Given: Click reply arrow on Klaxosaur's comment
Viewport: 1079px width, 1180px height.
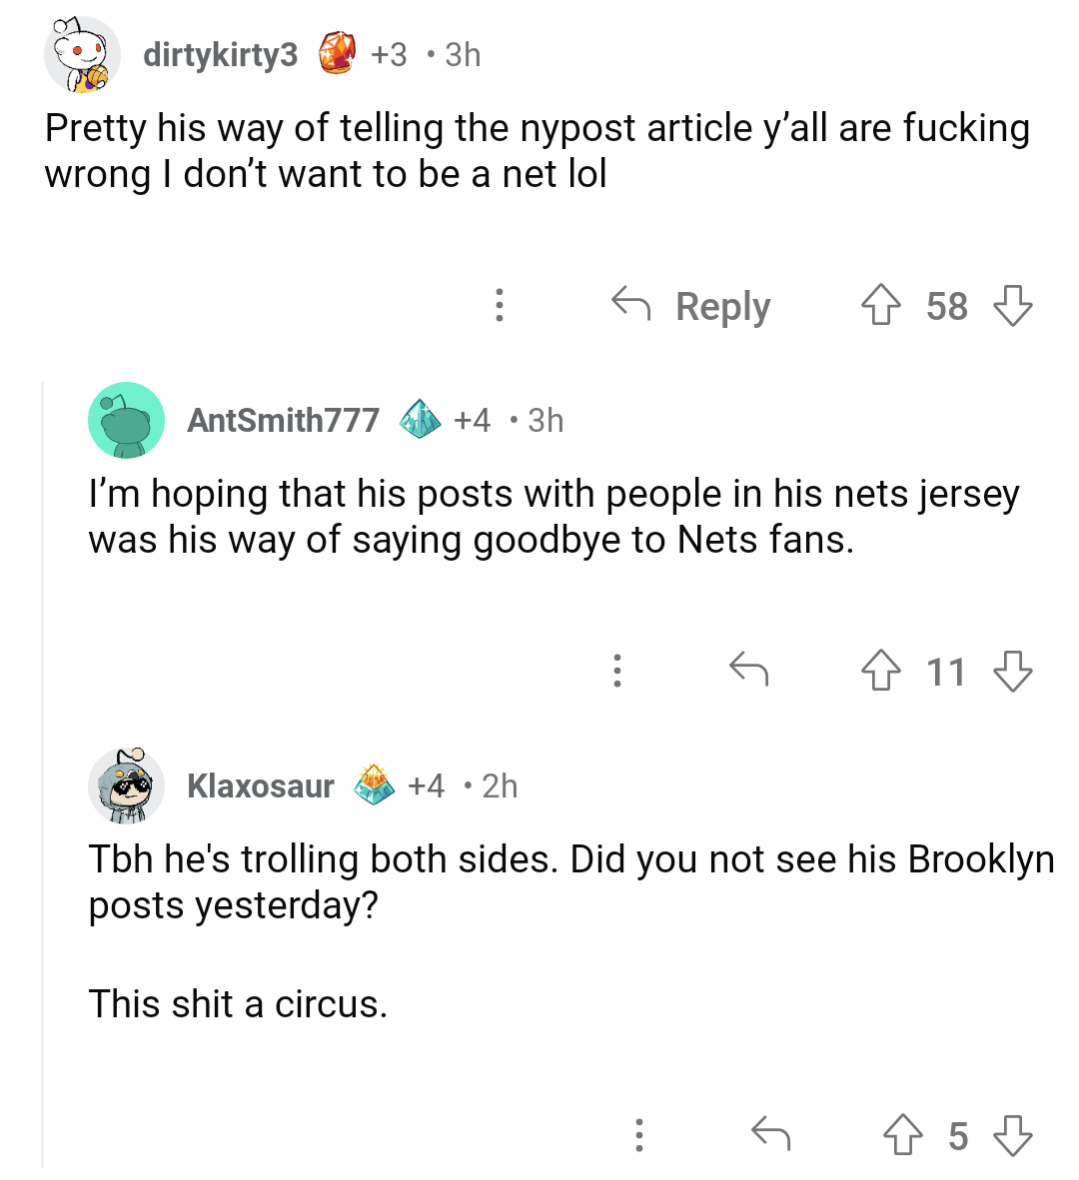Looking at the screenshot, I should (x=770, y=1133).
